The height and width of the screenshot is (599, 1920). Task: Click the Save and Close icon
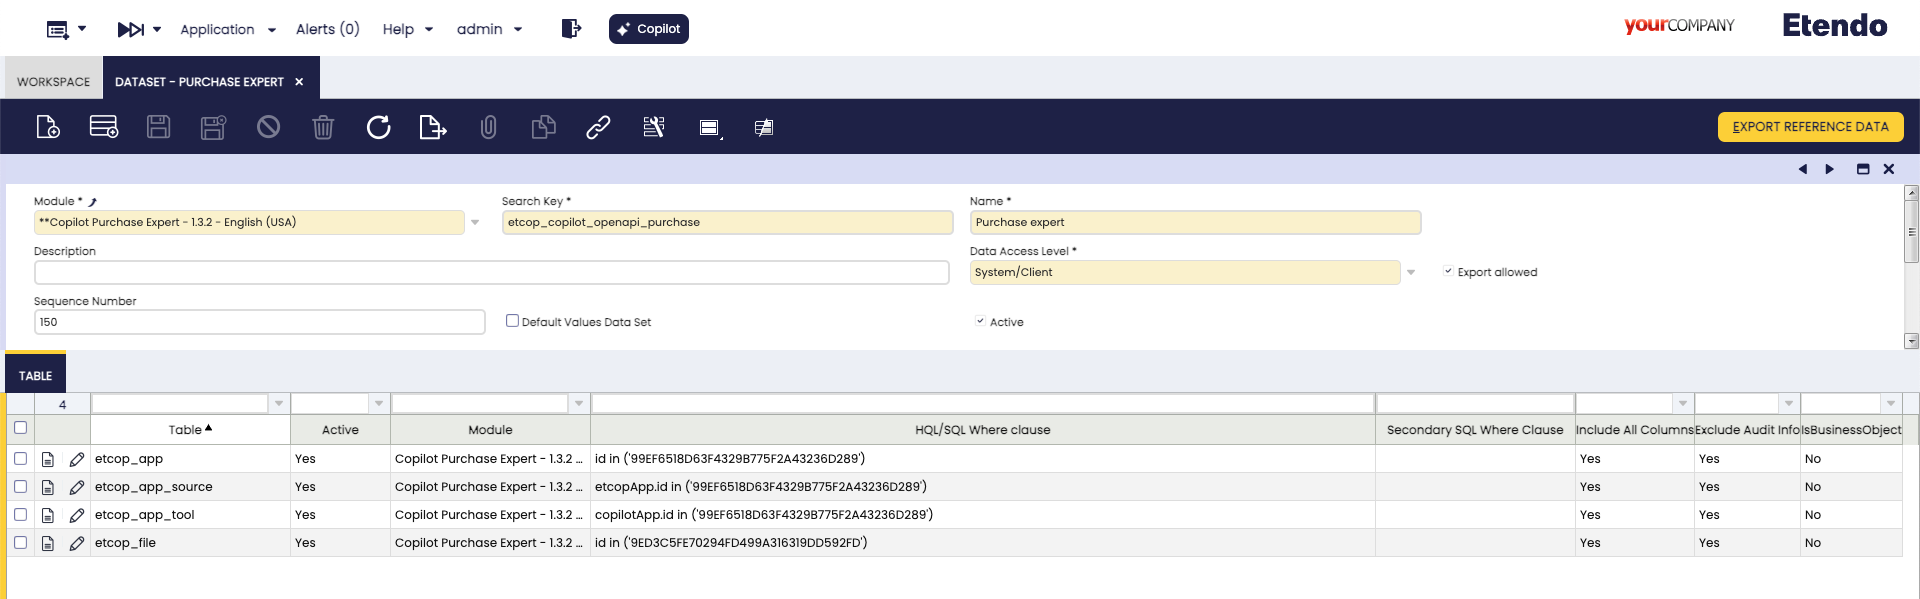click(213, 127)
